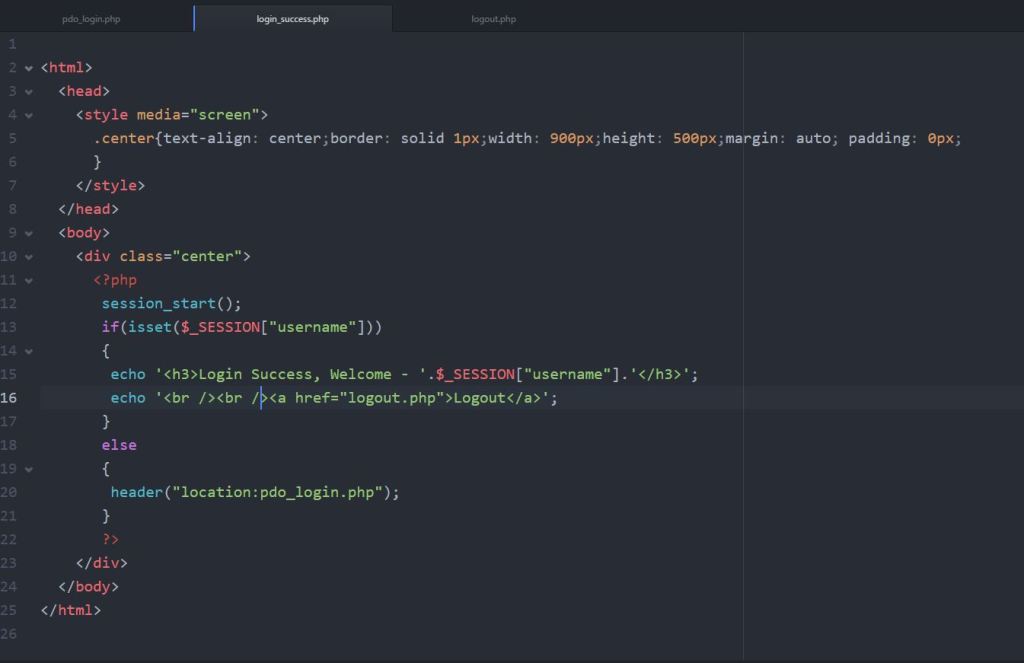The height and width of the screenshot is (663, 1024).
Task: Click the 'isset' keyword on line 13
Action: (x=150, y=327)
